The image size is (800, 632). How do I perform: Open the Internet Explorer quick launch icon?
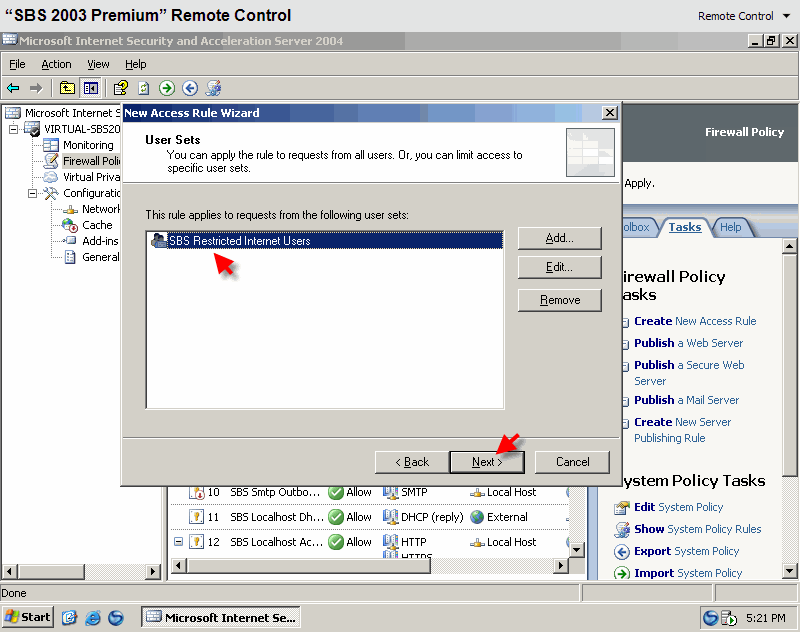[x=93, y=618]
